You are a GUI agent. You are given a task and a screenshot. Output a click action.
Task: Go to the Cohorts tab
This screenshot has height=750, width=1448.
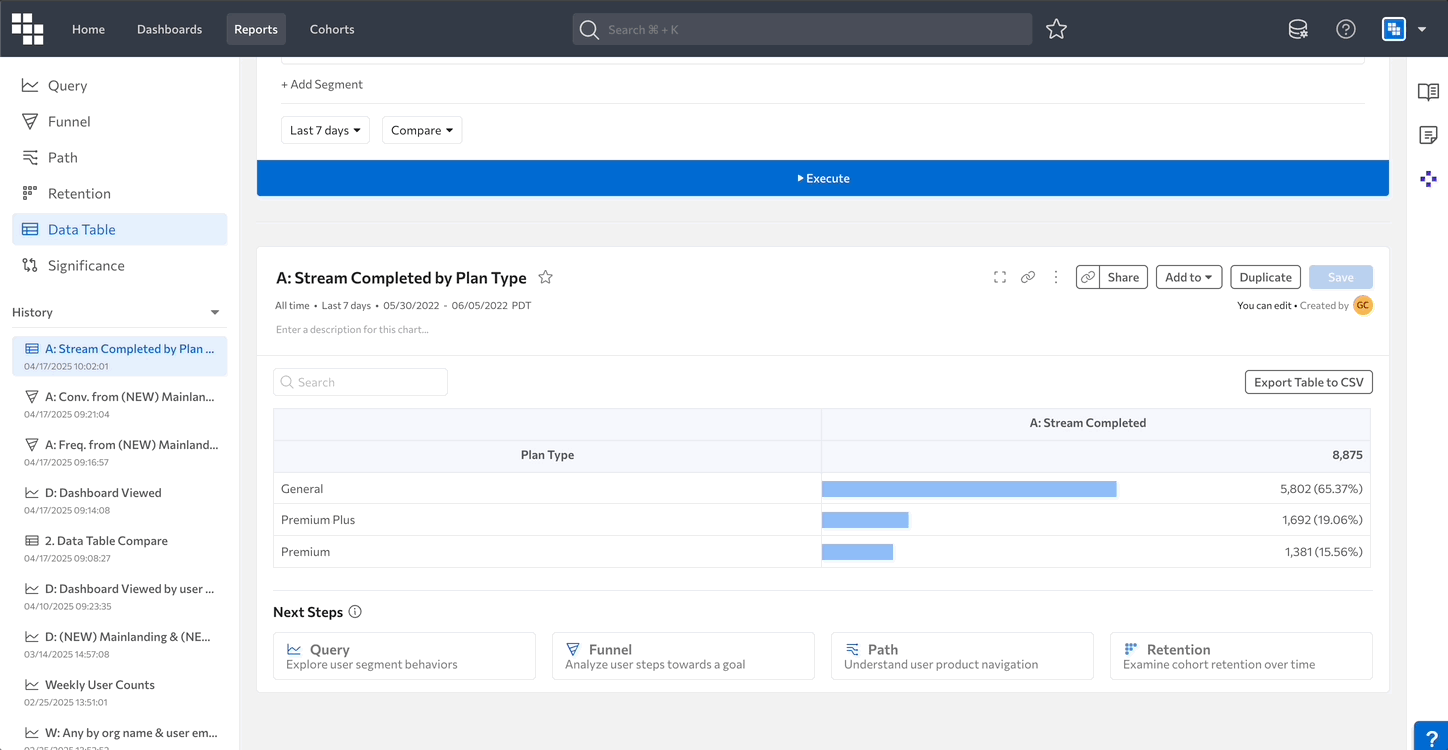(332, 29)
